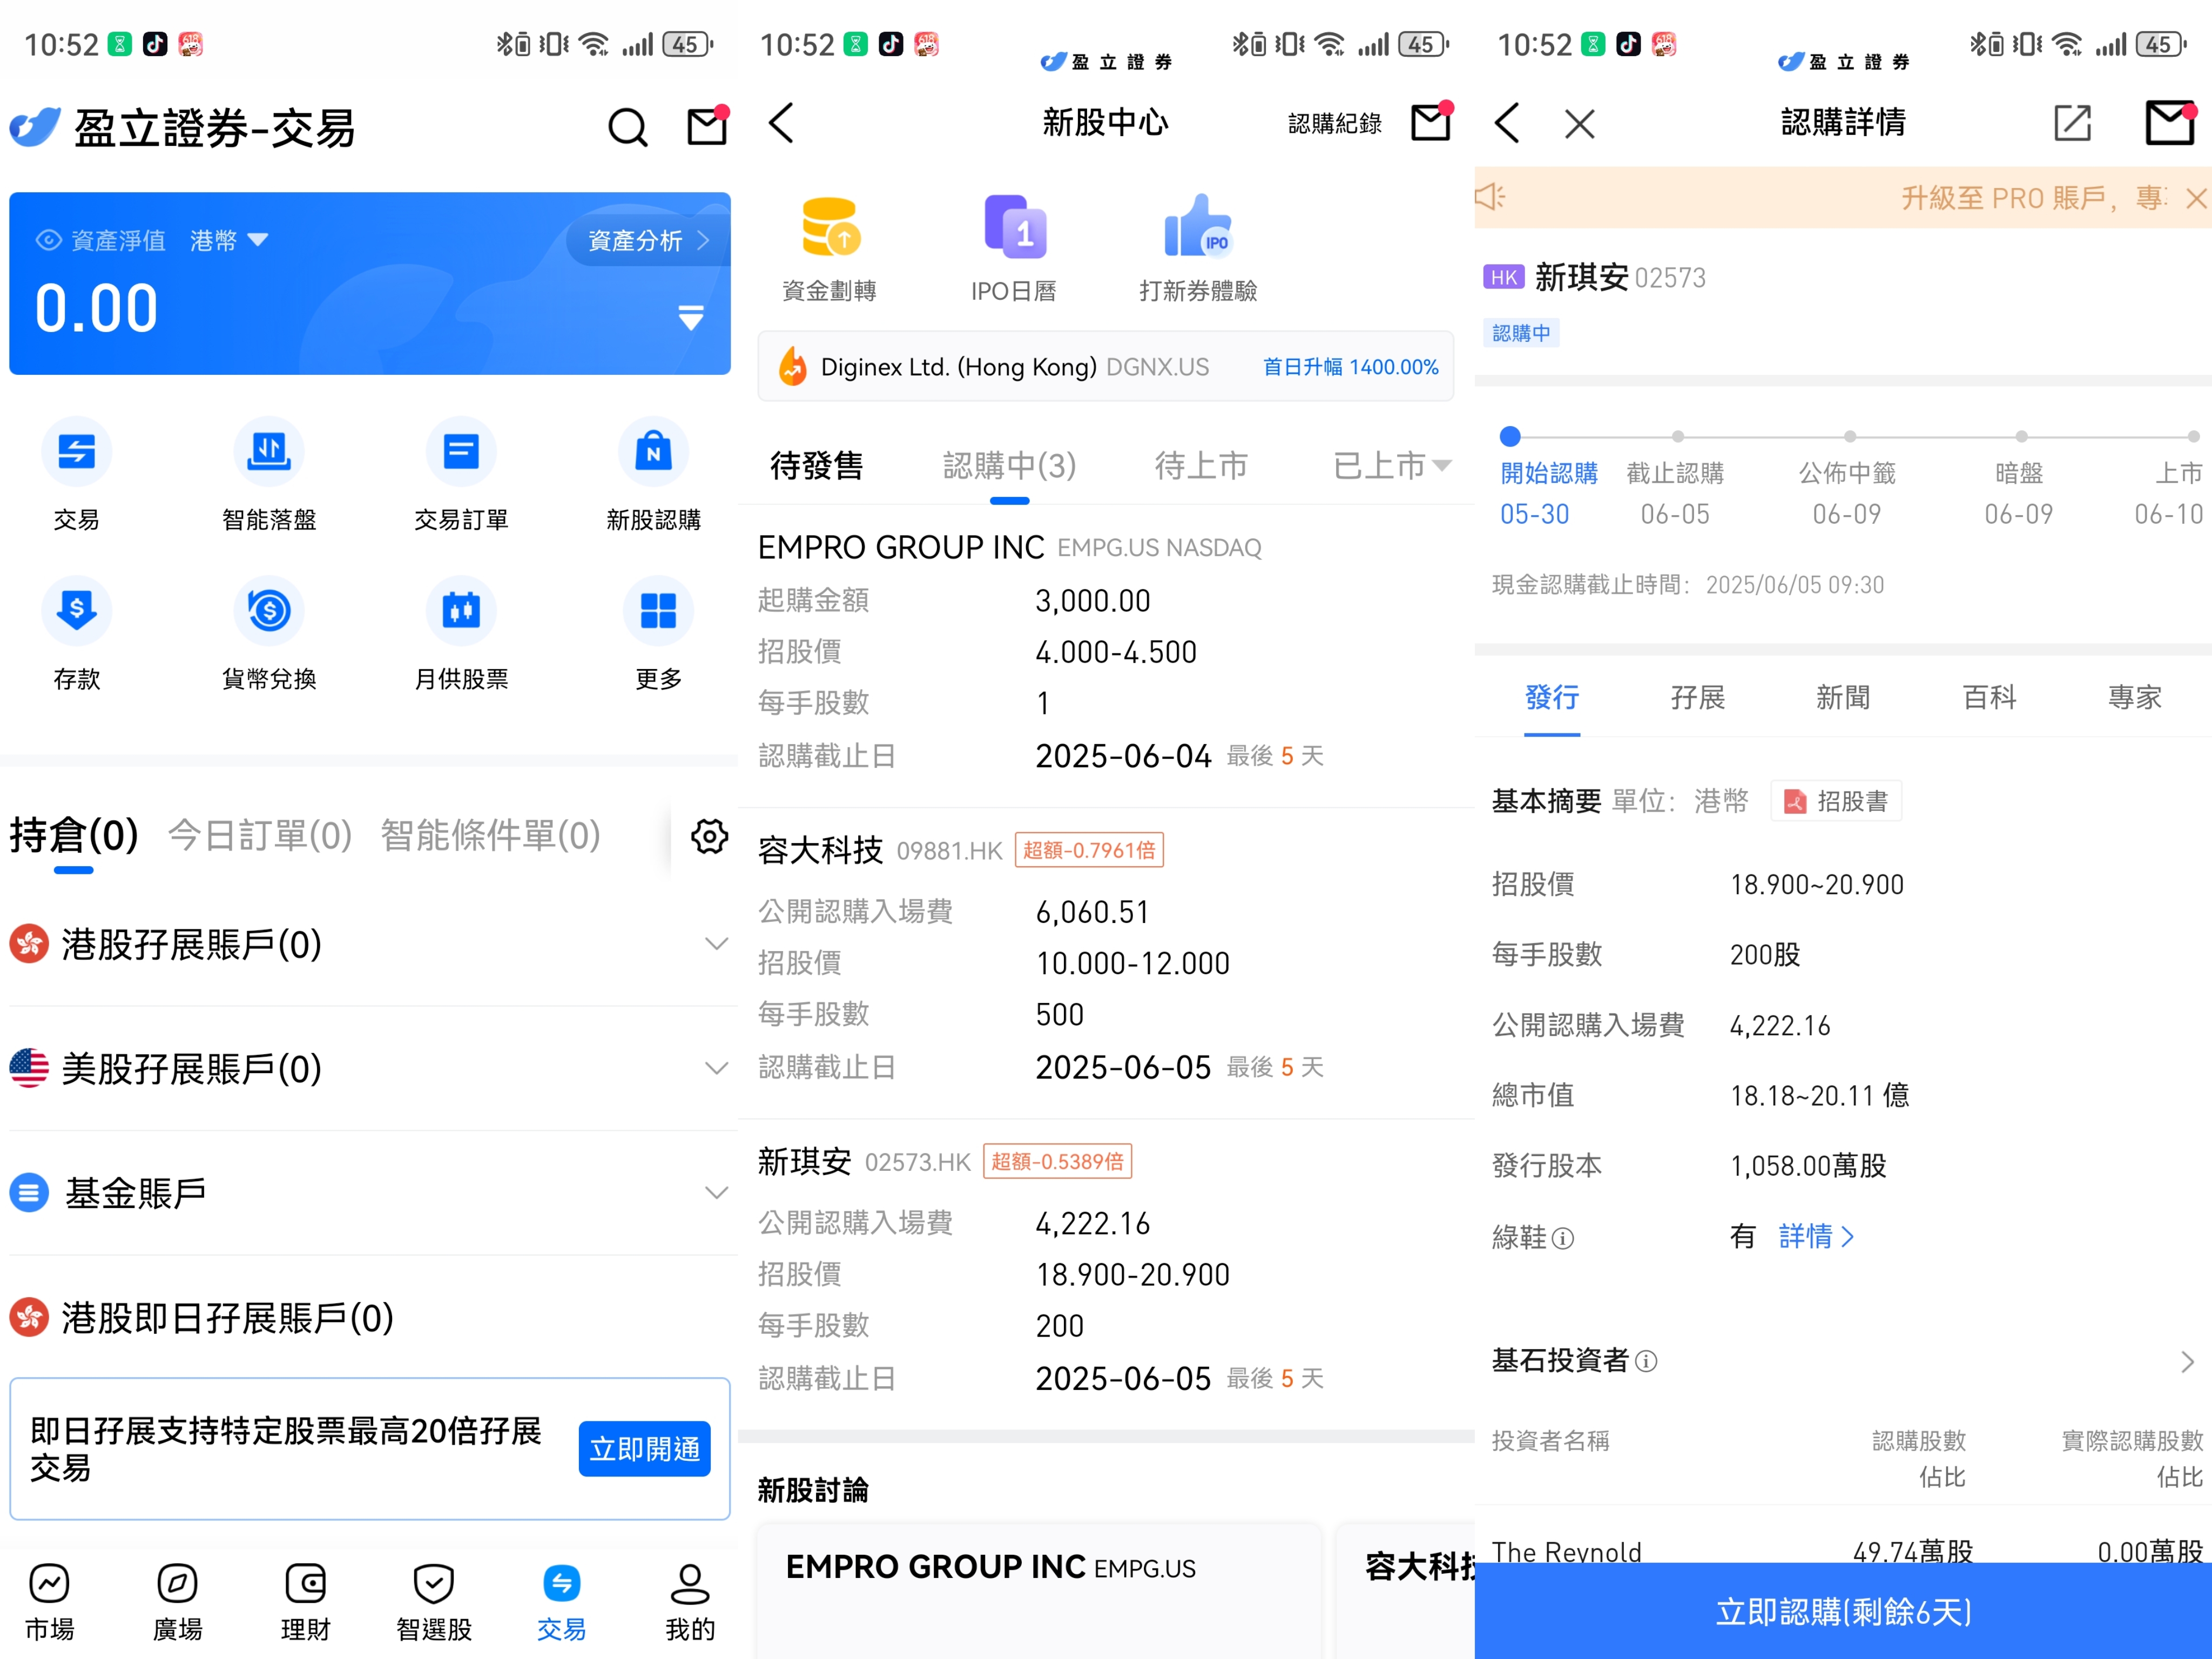Switch to 今日訂單(0) tab
The width and height of the screenshot is (2212, 1659).
click(260, 836)
